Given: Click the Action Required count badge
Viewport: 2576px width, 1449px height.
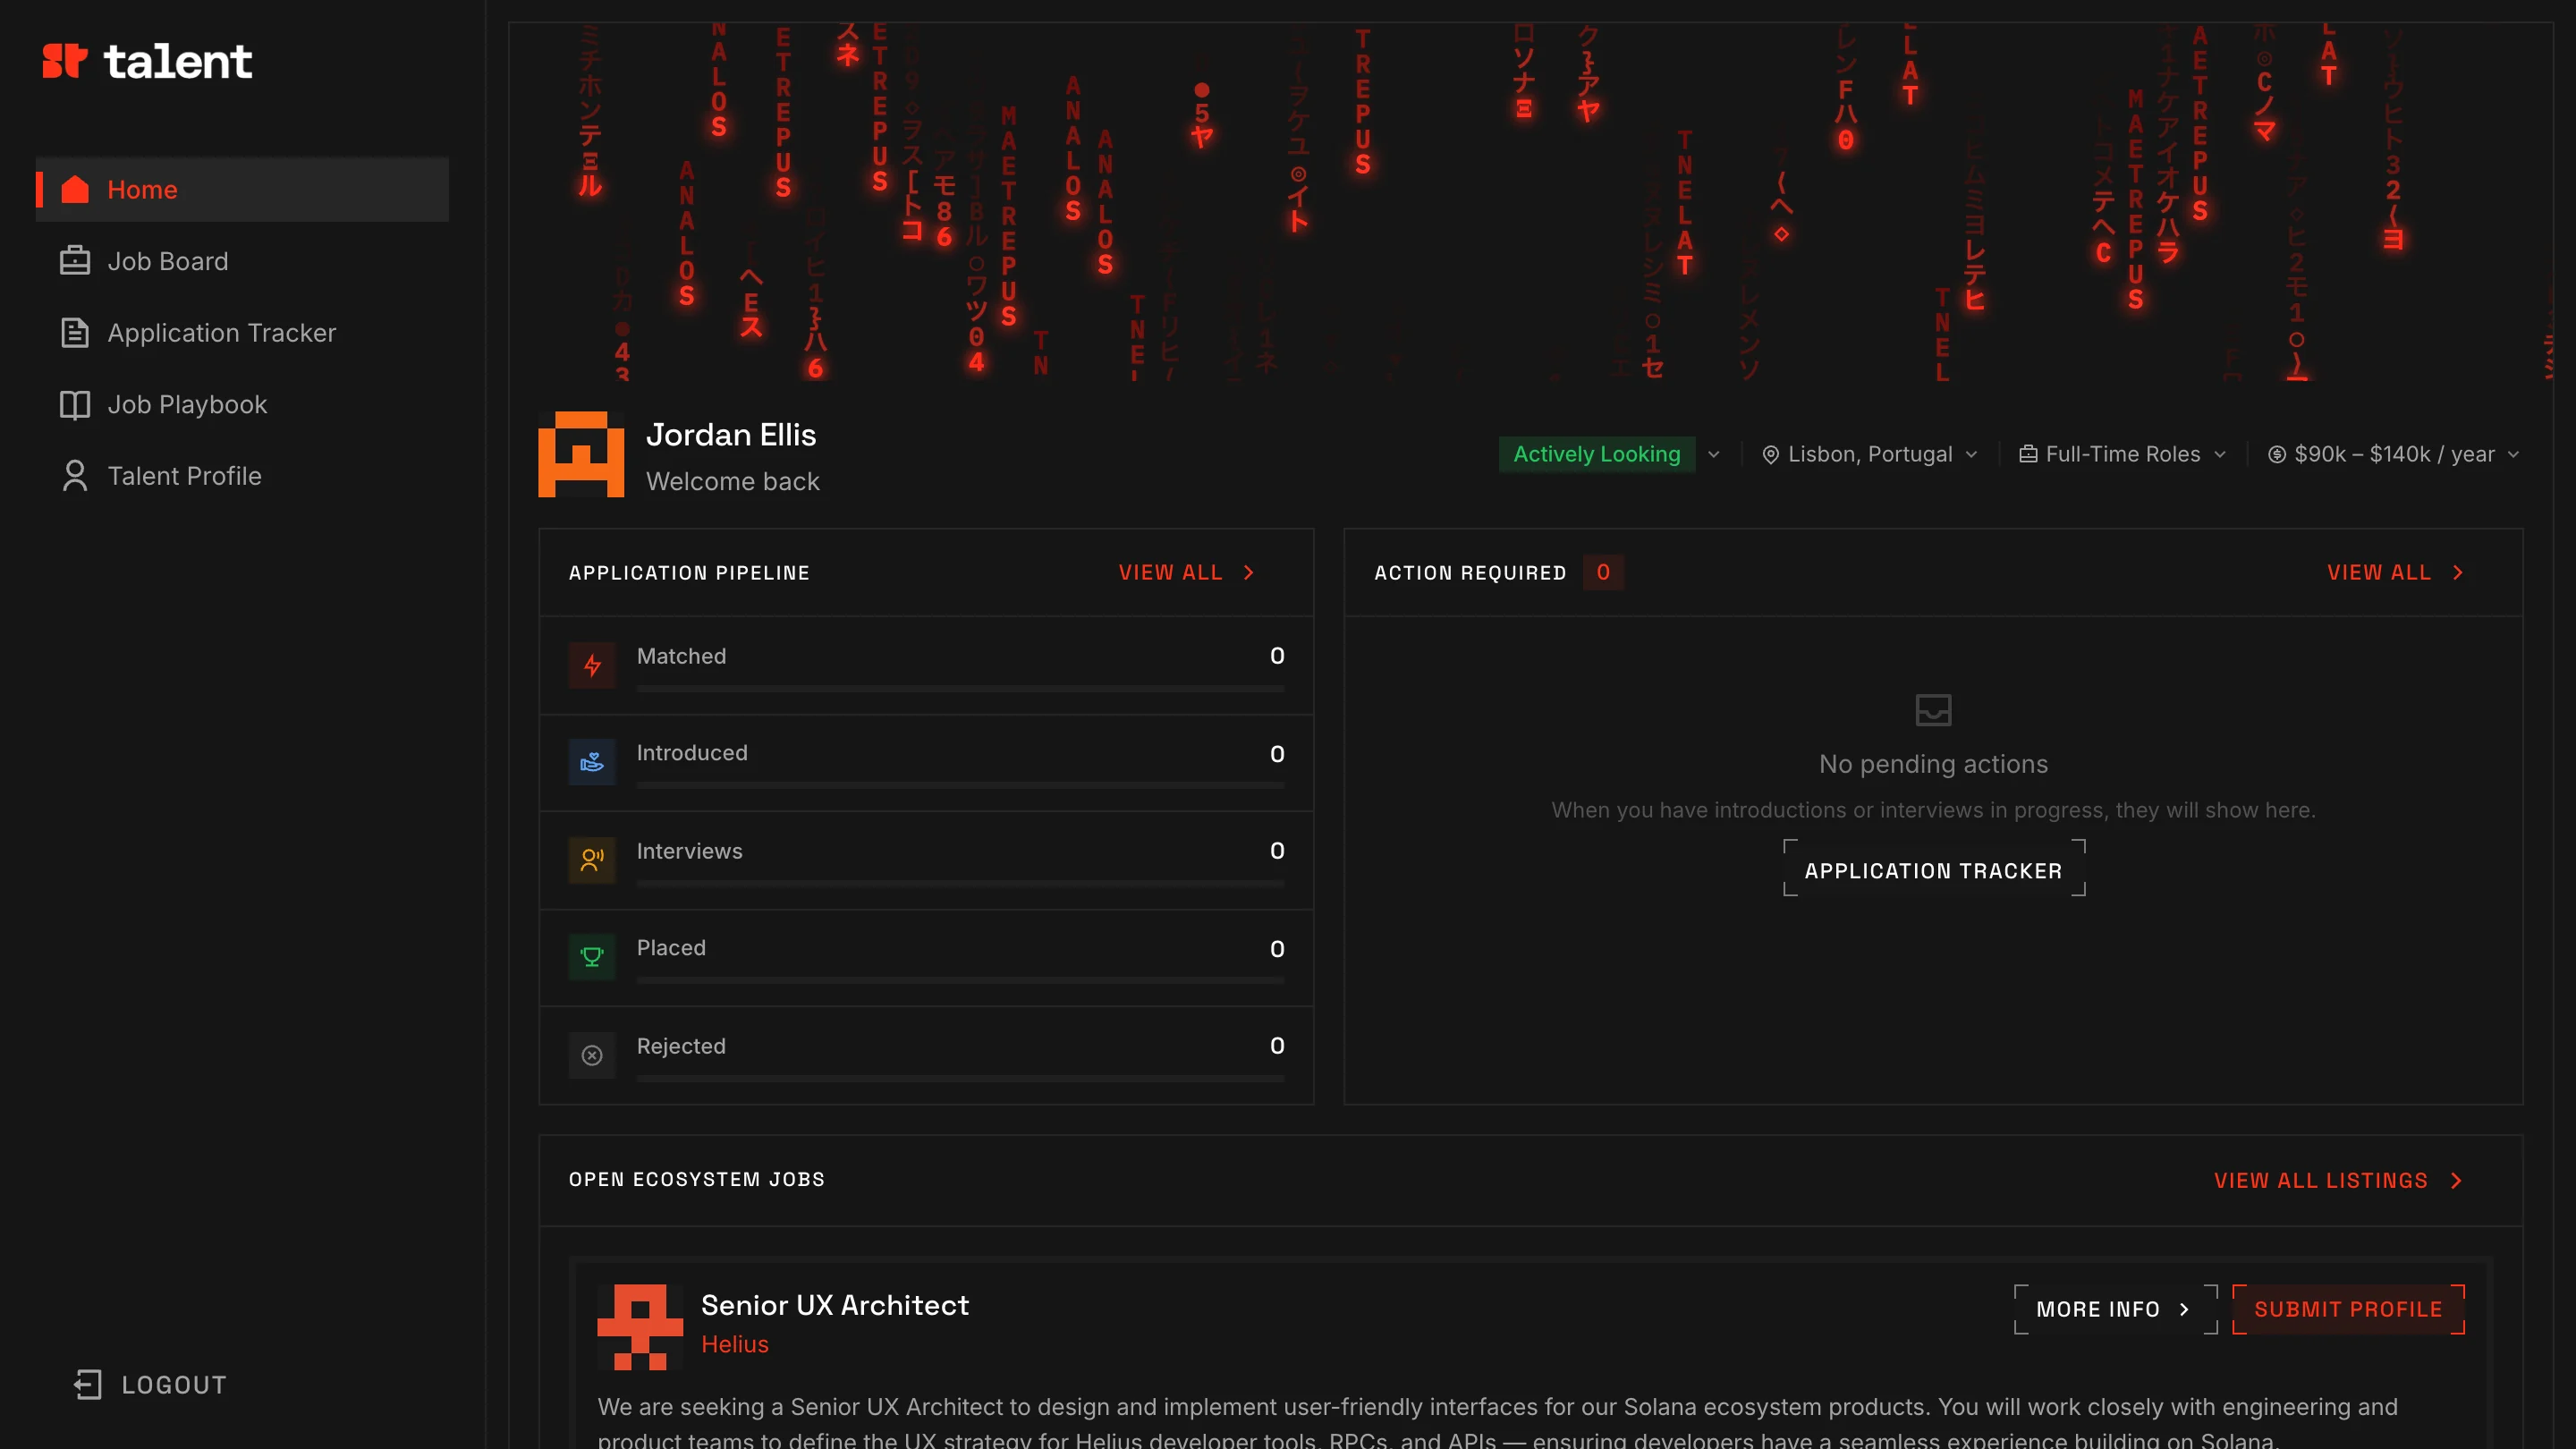Looking at the screenshot, I should [1603, 573].
